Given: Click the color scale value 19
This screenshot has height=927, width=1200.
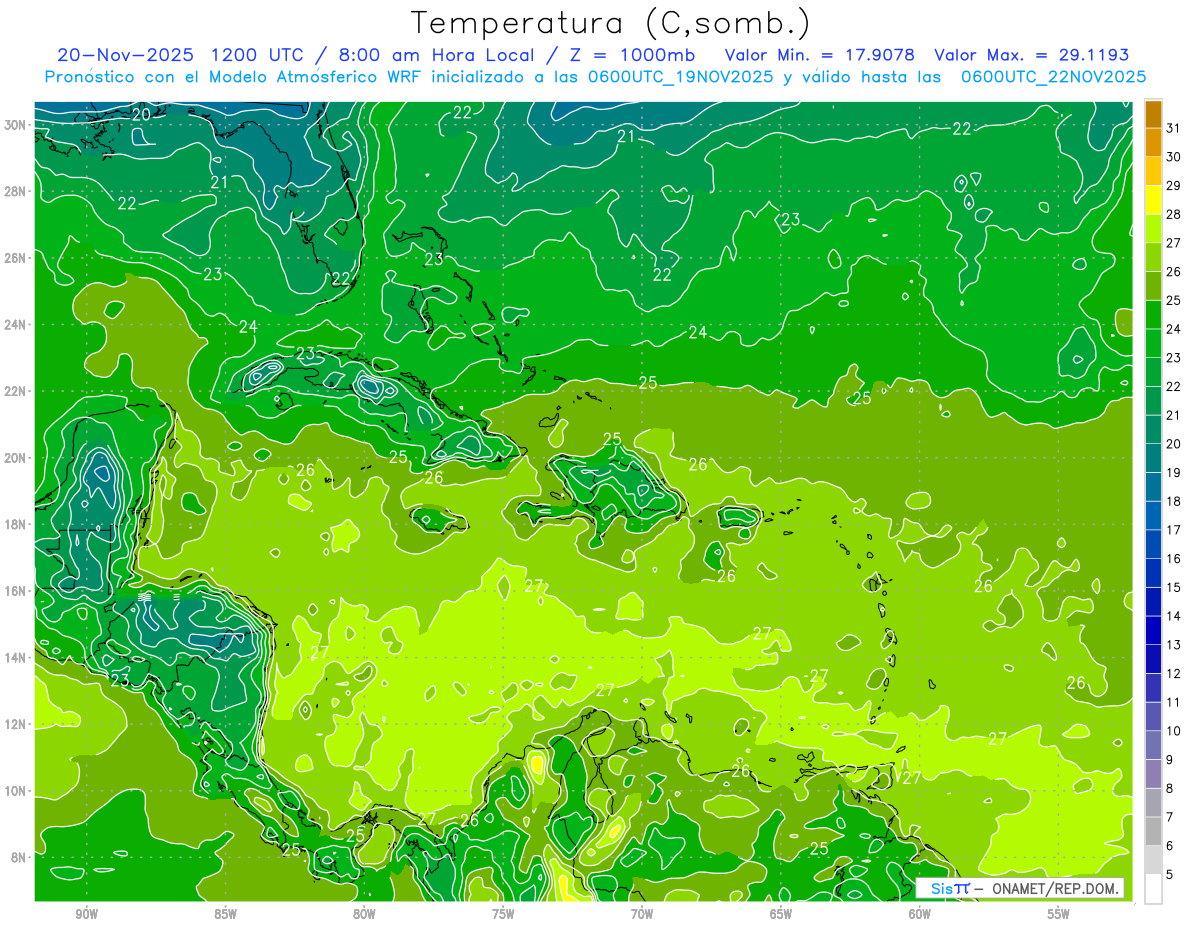Looking at the screenshot, I should [1174, 473].
